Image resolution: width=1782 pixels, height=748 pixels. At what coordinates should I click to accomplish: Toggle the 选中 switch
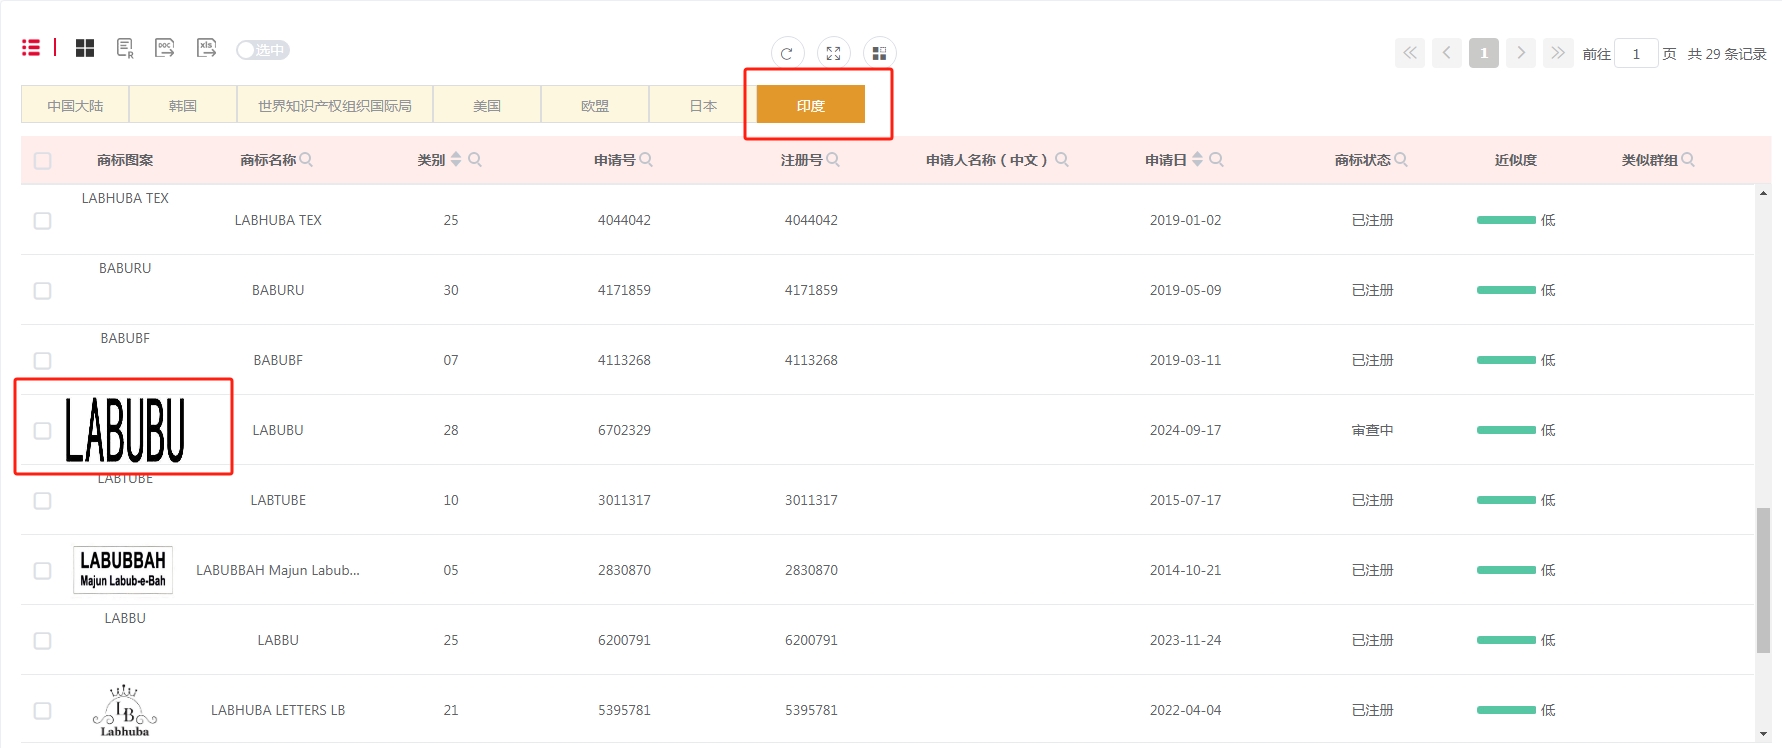pos(262,50)
